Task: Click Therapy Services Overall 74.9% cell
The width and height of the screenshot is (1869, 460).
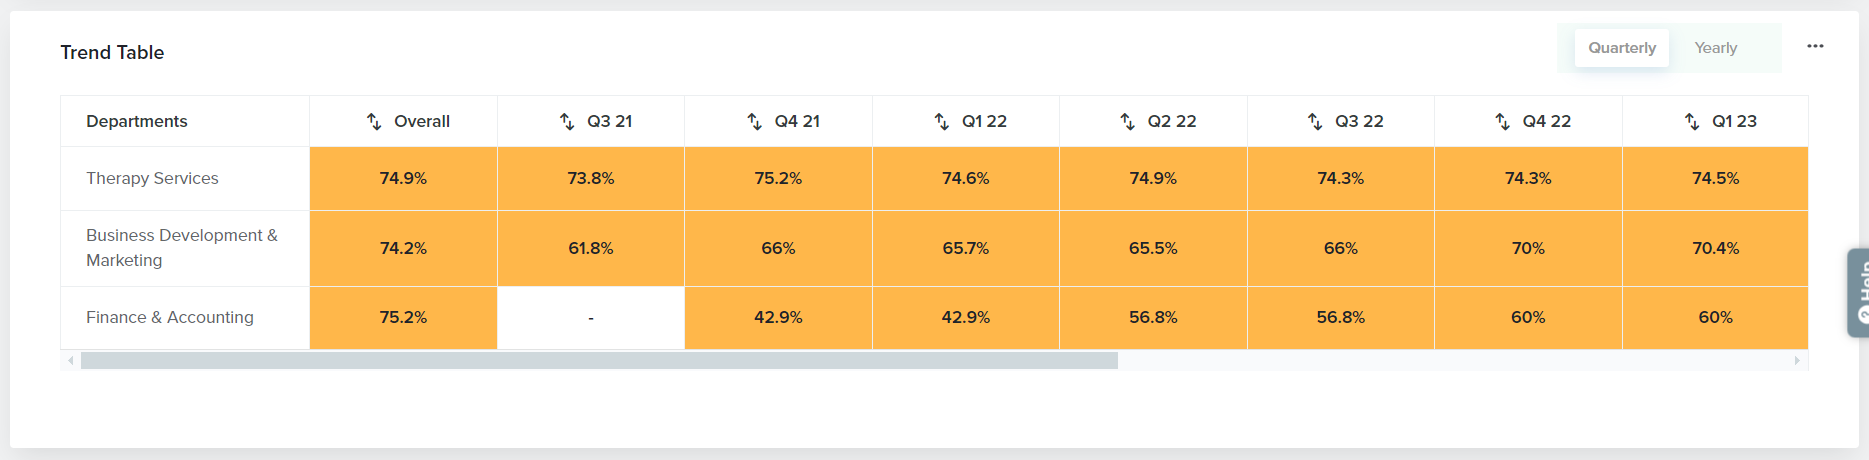Action: point(403,178)
